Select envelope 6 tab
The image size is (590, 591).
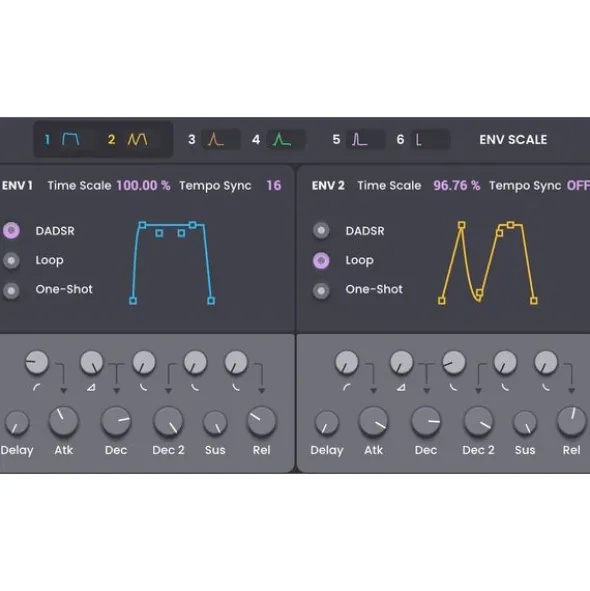click(x=423, y=139)
